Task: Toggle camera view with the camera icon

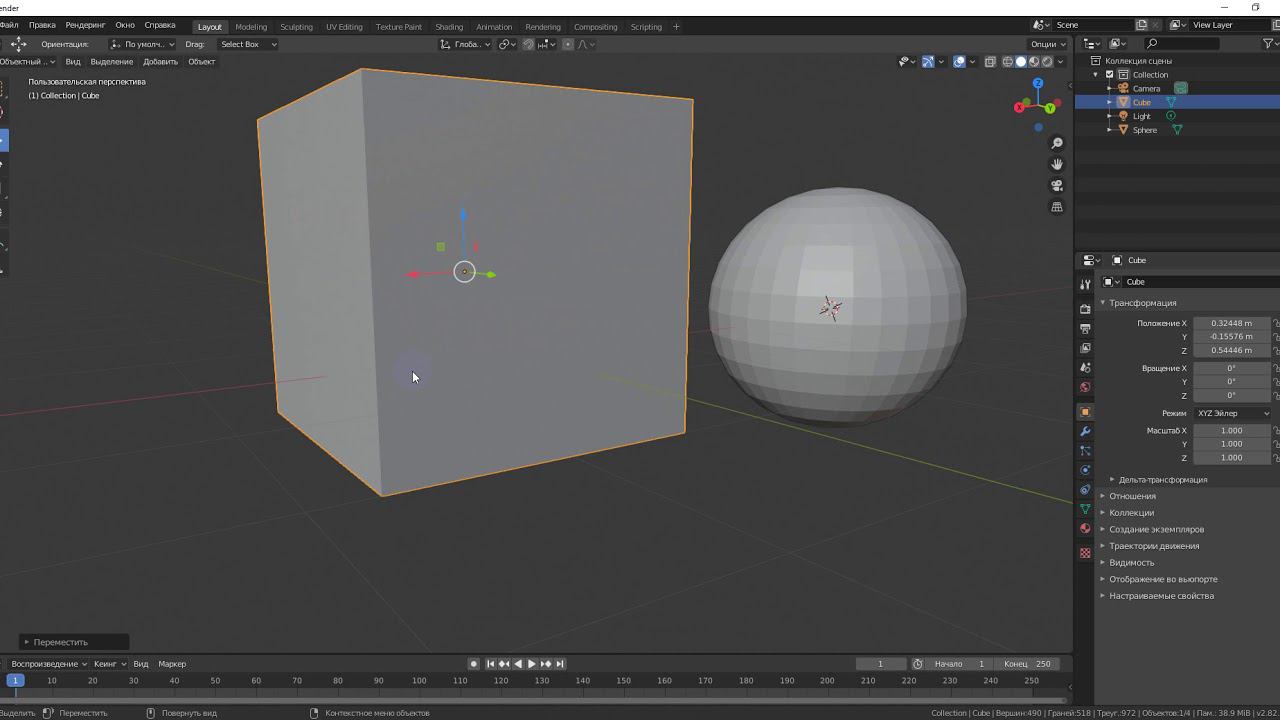Action: 1057,186
